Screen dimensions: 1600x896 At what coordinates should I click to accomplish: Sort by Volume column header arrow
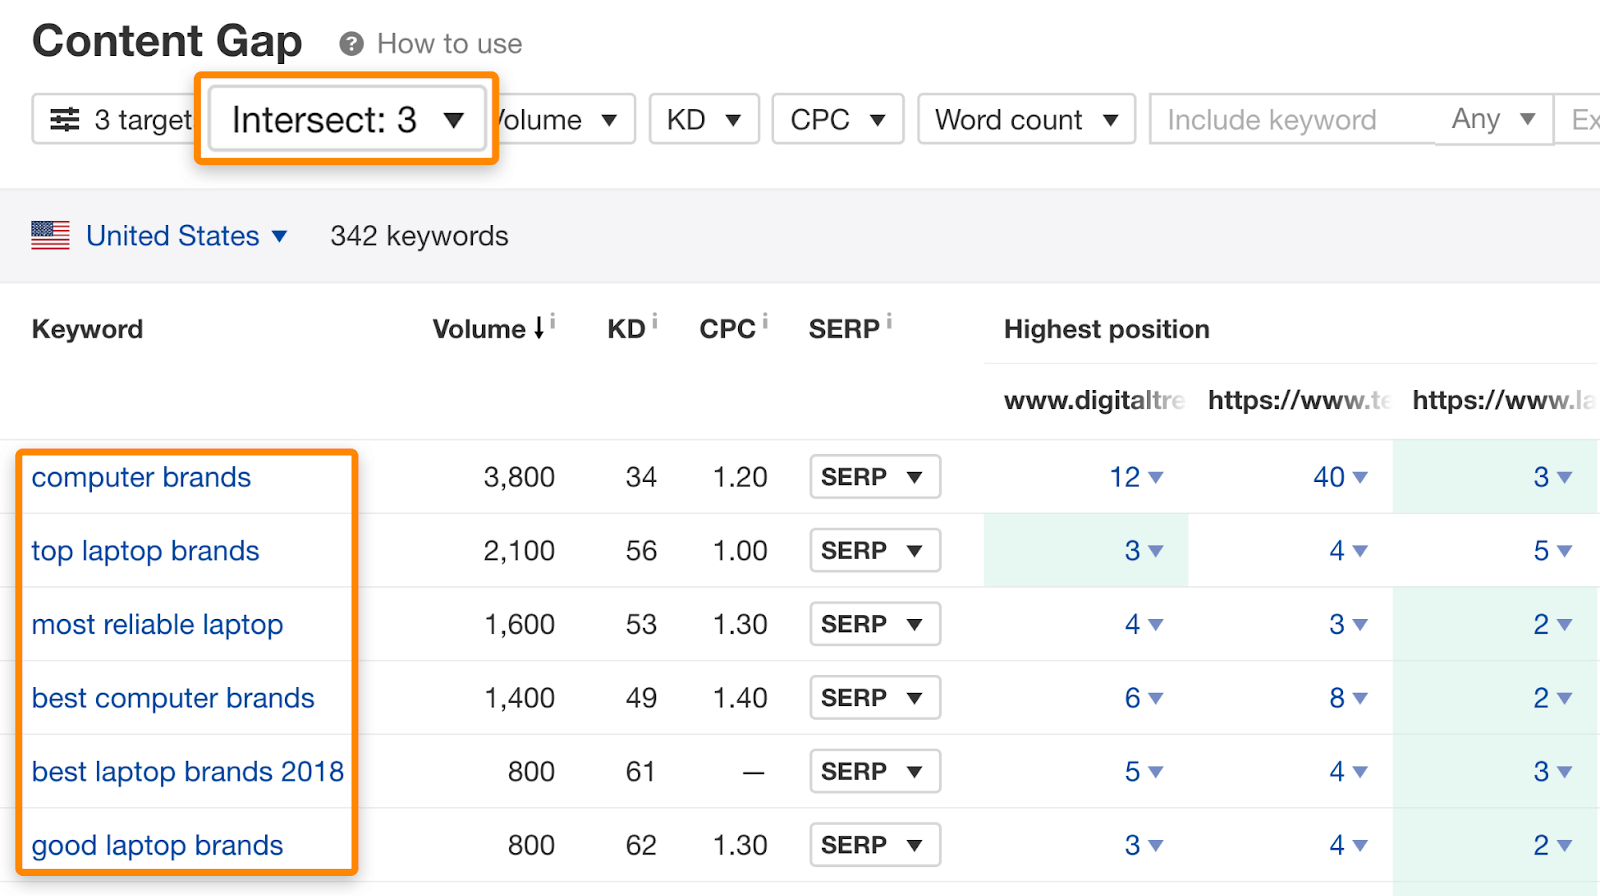tap(539, 328)
